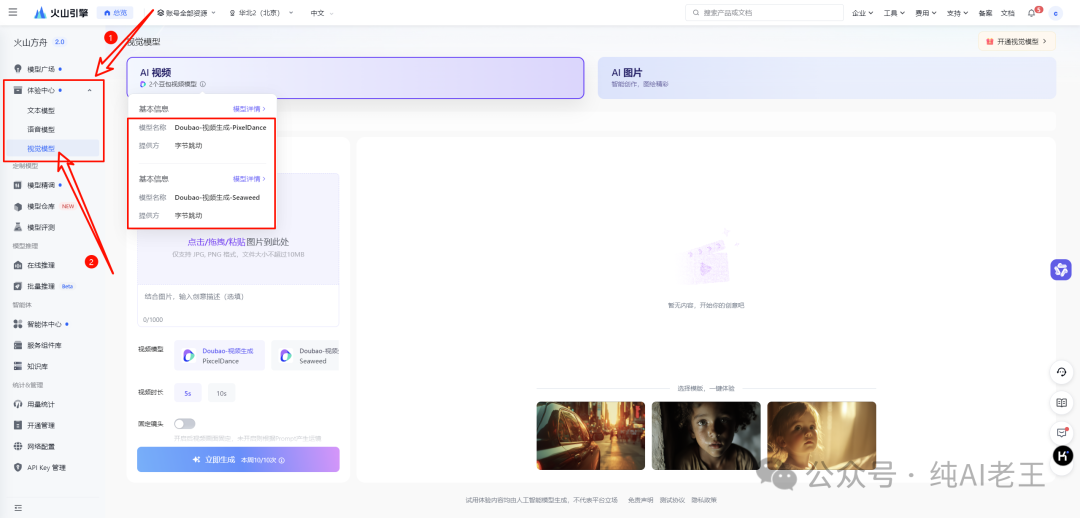Open the 企业 menu
1080x518 pixels.
click(x=862, y=13)
